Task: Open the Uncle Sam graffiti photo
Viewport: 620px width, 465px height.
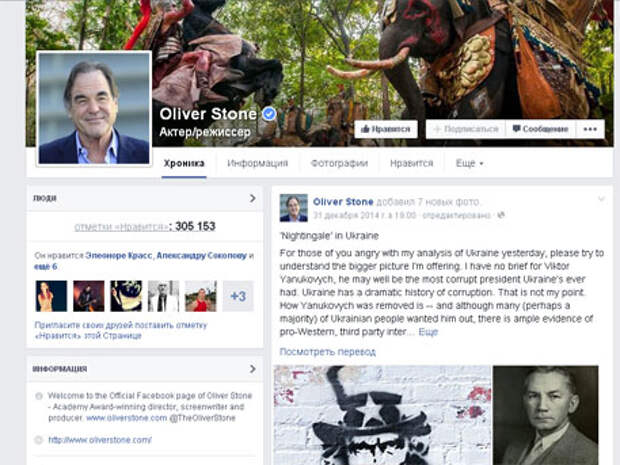Action: (x=382, y=415)
